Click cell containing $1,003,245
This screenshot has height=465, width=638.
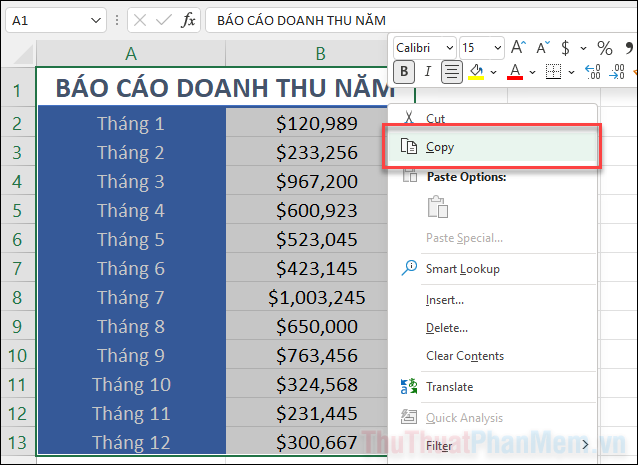point(316,298)
